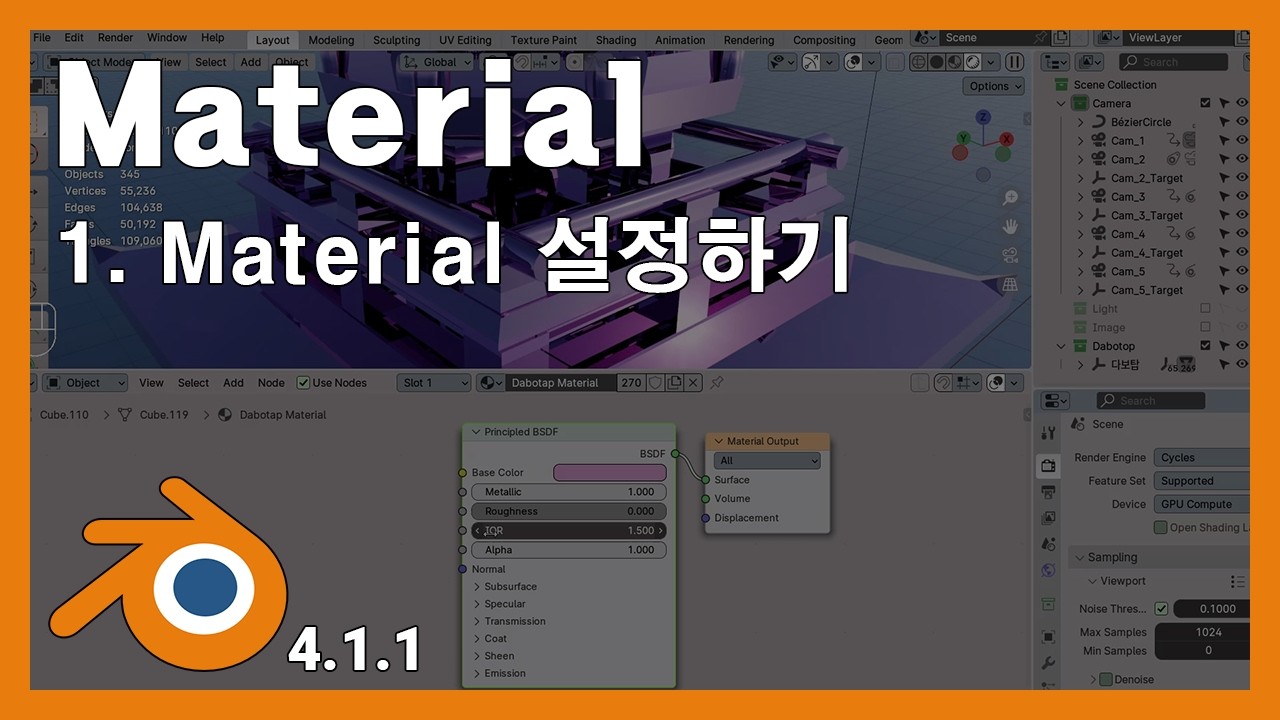Screen dimensions: 1280x720
Task: Open Device dropdown showing GPU Compute
Action: point(1202,504)
